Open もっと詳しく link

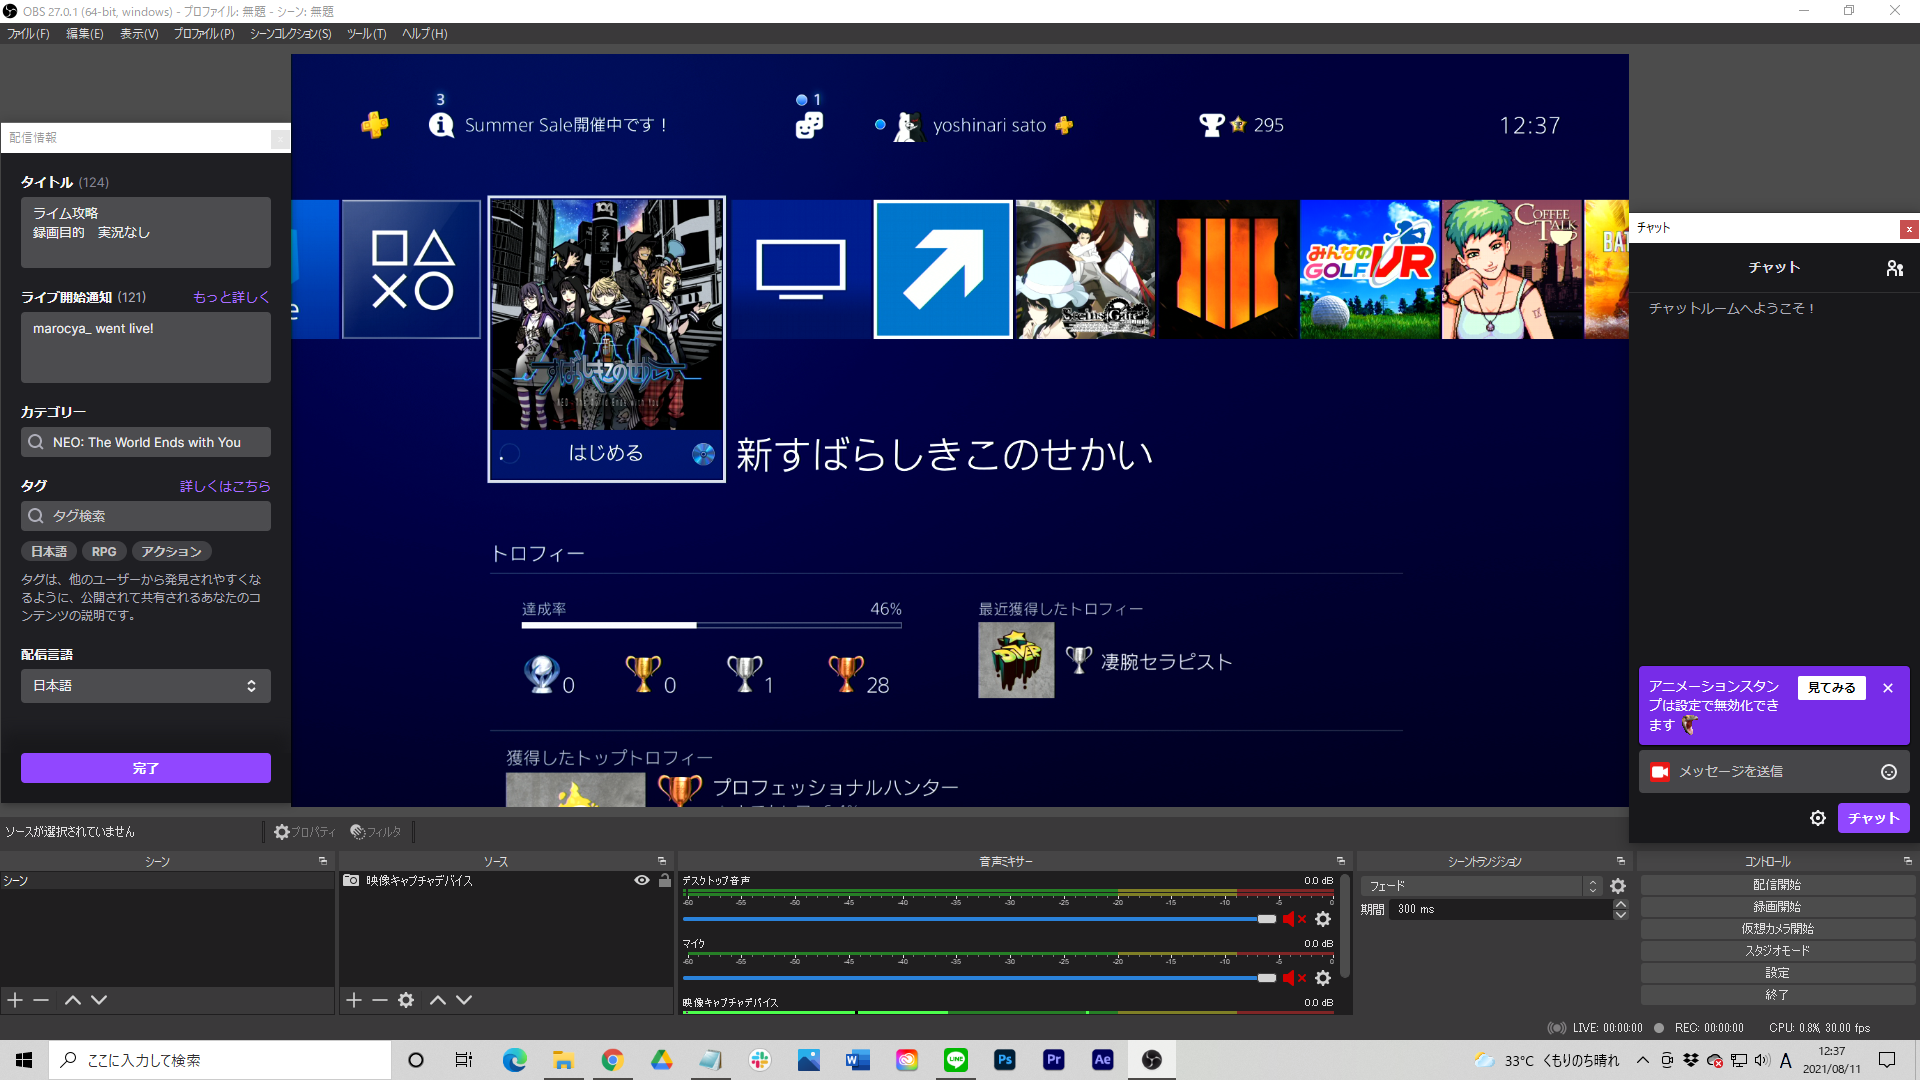(x=231, y=297)
